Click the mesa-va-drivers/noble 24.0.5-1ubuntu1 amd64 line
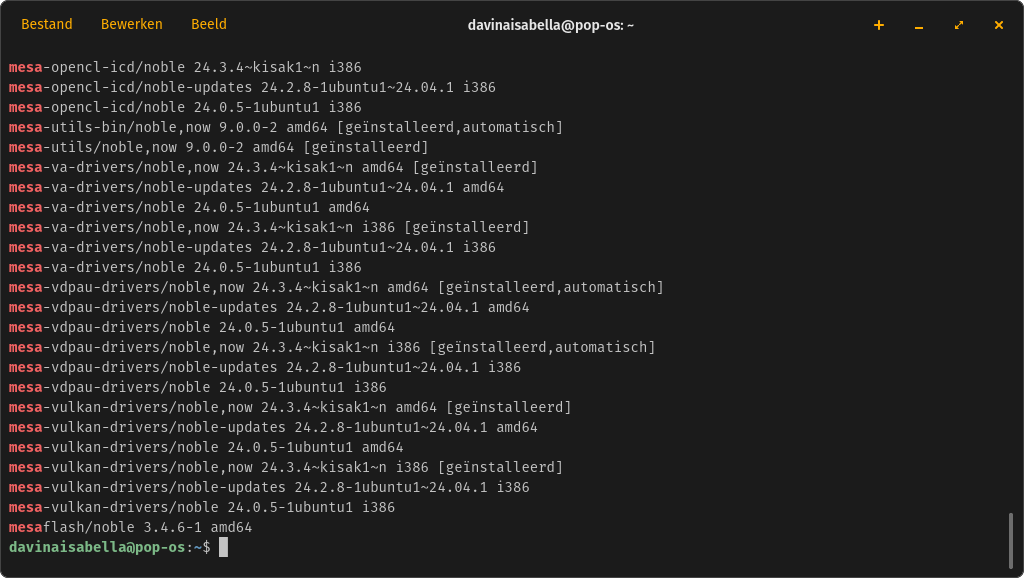Image resolution: width=1024 pixels, height=578 pixels. tap(189, 207)
